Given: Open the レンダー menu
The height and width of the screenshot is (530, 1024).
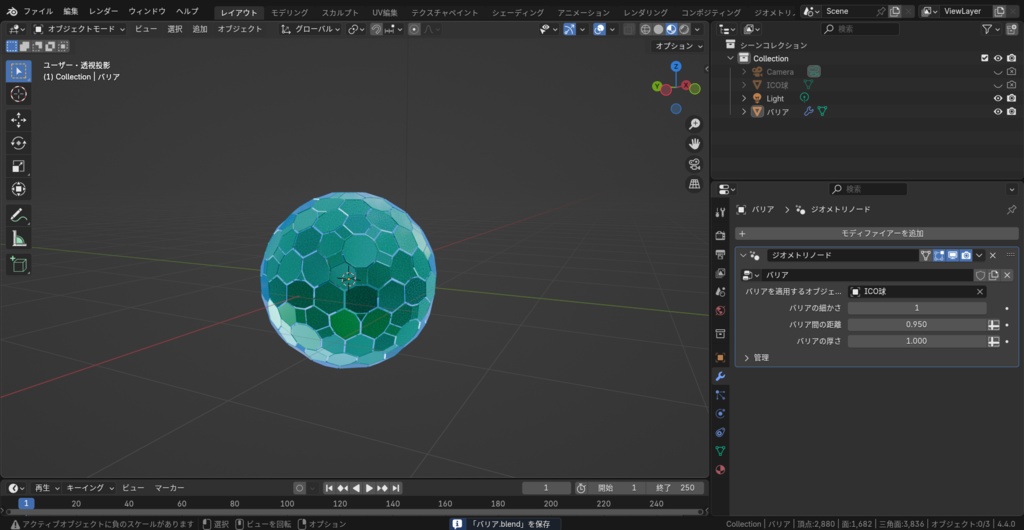Looking at the screenshot, I should 104,12.
